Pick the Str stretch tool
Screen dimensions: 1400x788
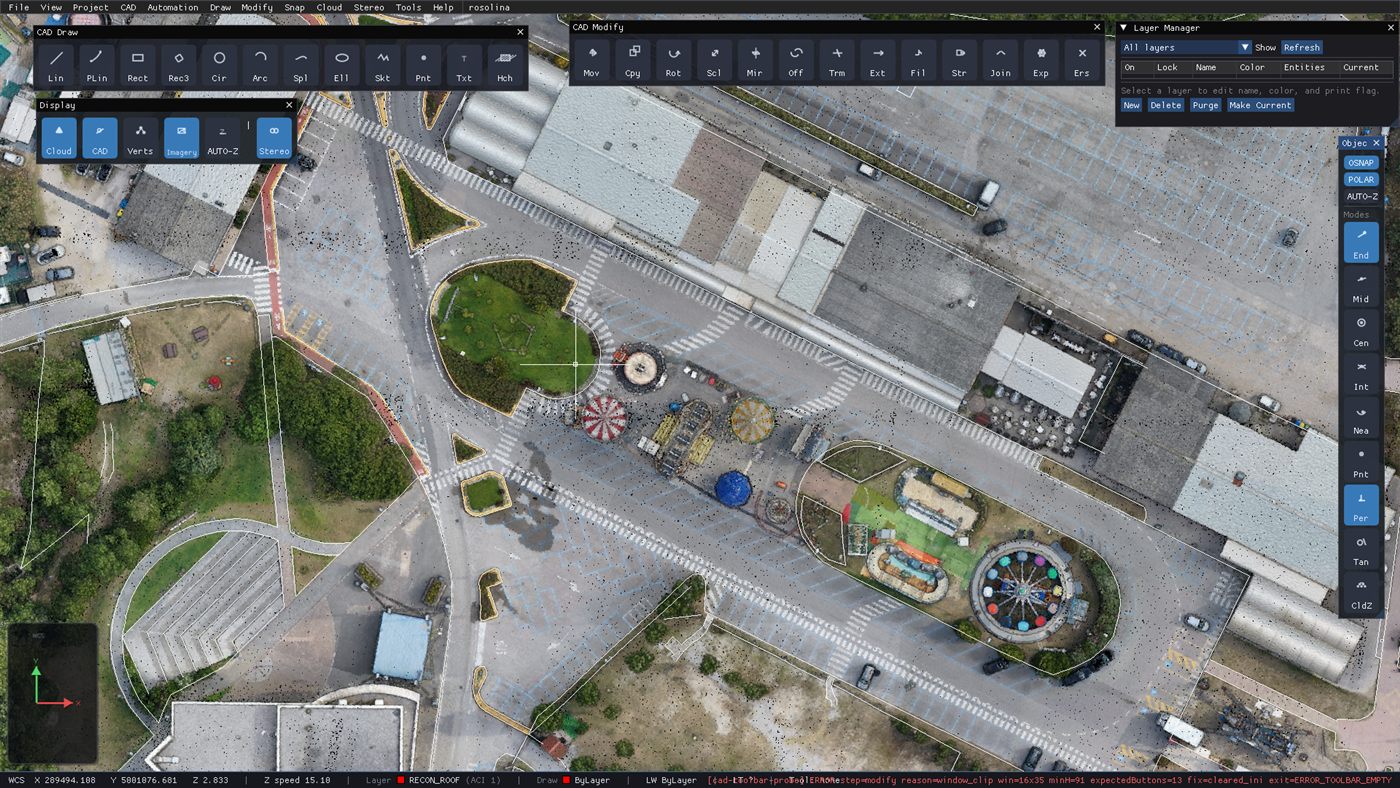point(960,60)
